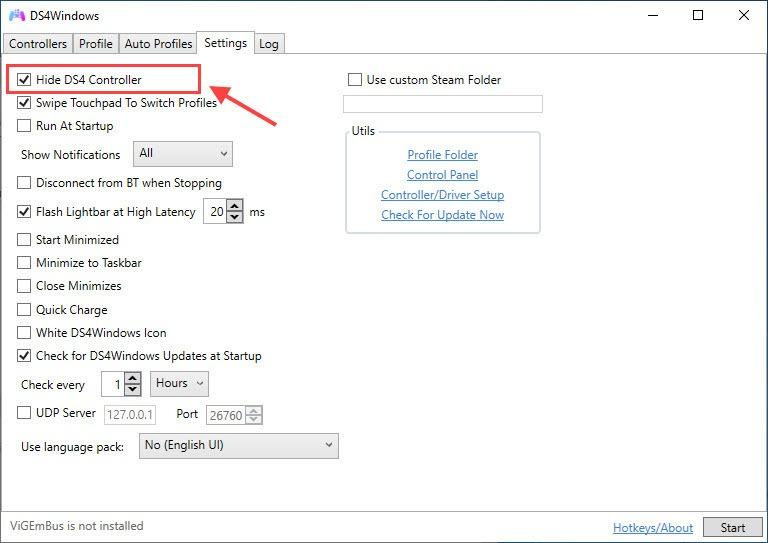Increase Flash Lightbar latency with up arrow
Viewport: 768px width, 543px height.
click(235, 206)
